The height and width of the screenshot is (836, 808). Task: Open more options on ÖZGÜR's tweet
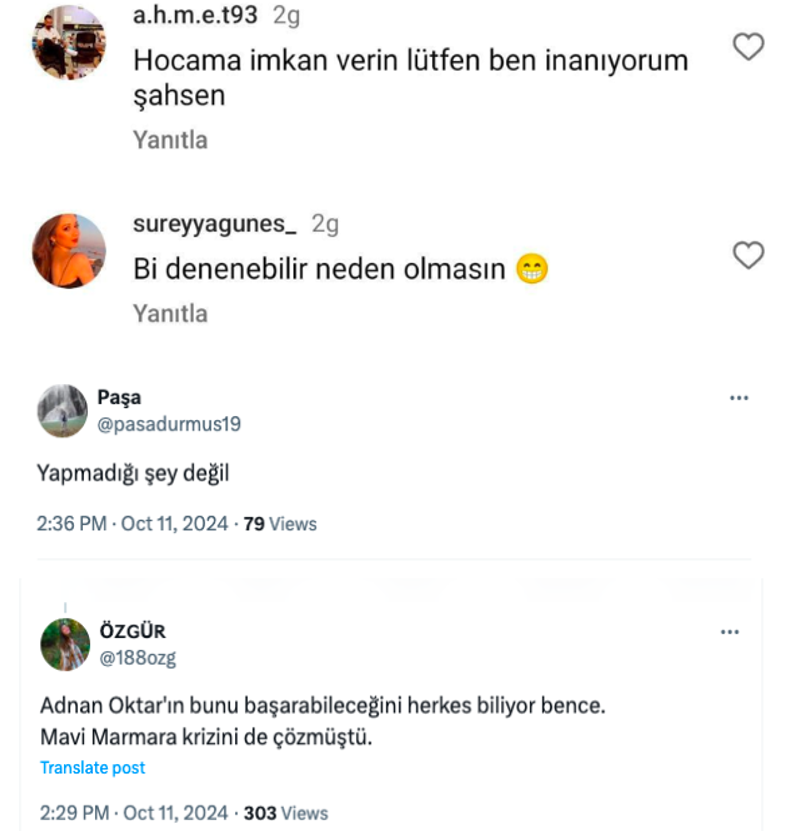click(x=731, y=632)
